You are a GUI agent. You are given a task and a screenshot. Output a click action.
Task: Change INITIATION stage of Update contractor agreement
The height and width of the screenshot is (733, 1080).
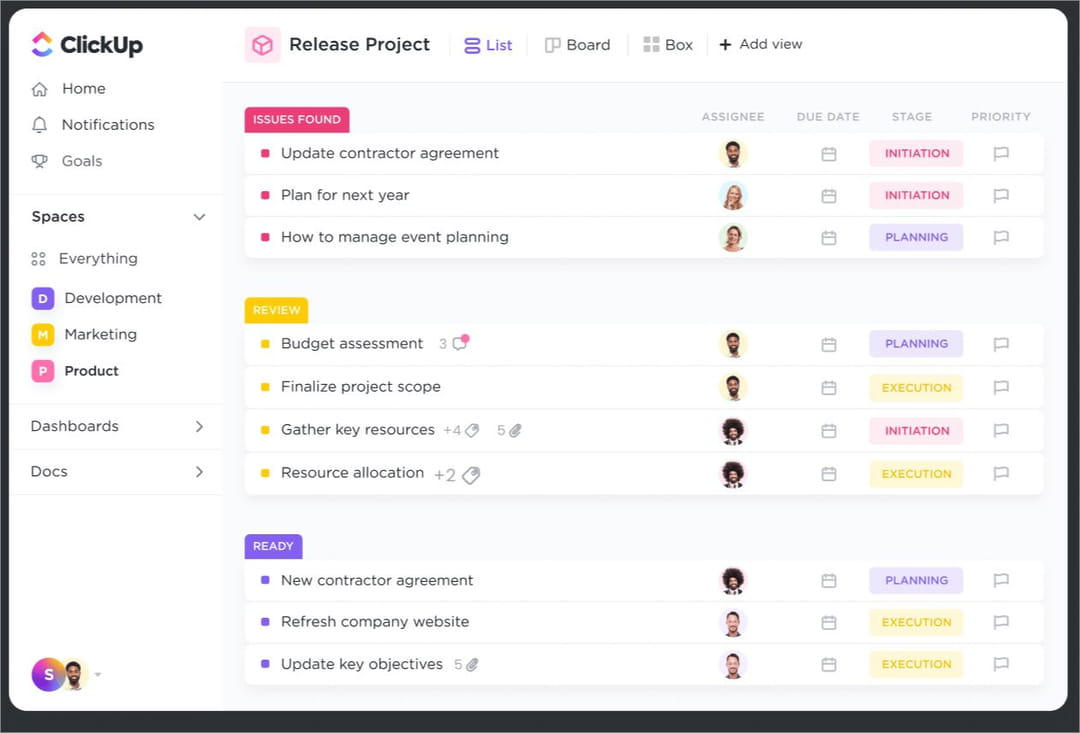pos(916,154)
